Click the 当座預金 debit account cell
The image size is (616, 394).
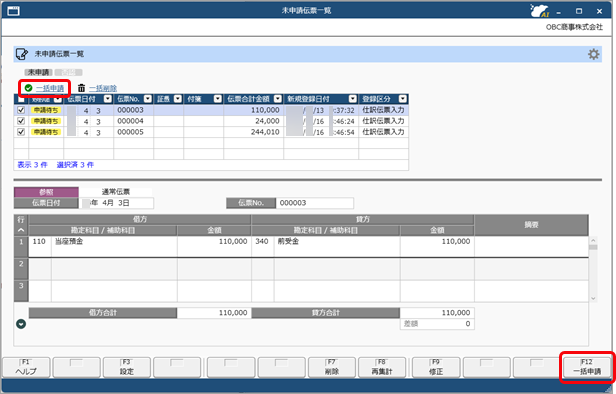[x=114, y=247]
